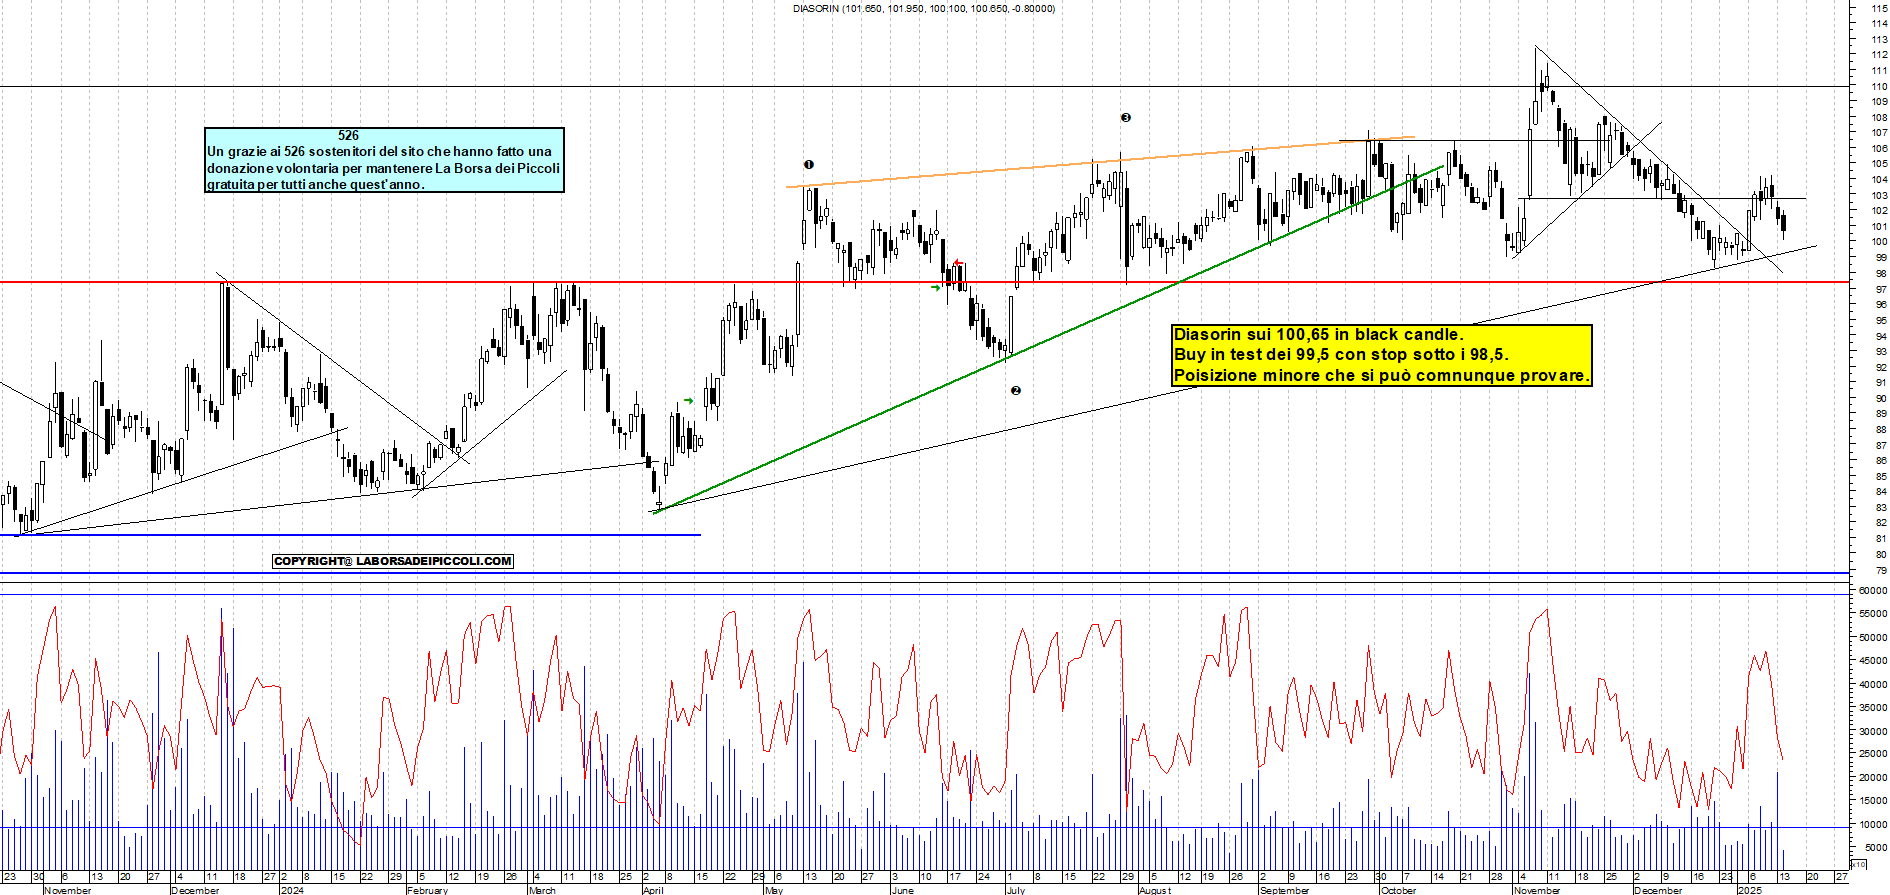Click the 30000 volume scale label
This screenshot has width=1890, height=895.
(x=1873, y=731)
